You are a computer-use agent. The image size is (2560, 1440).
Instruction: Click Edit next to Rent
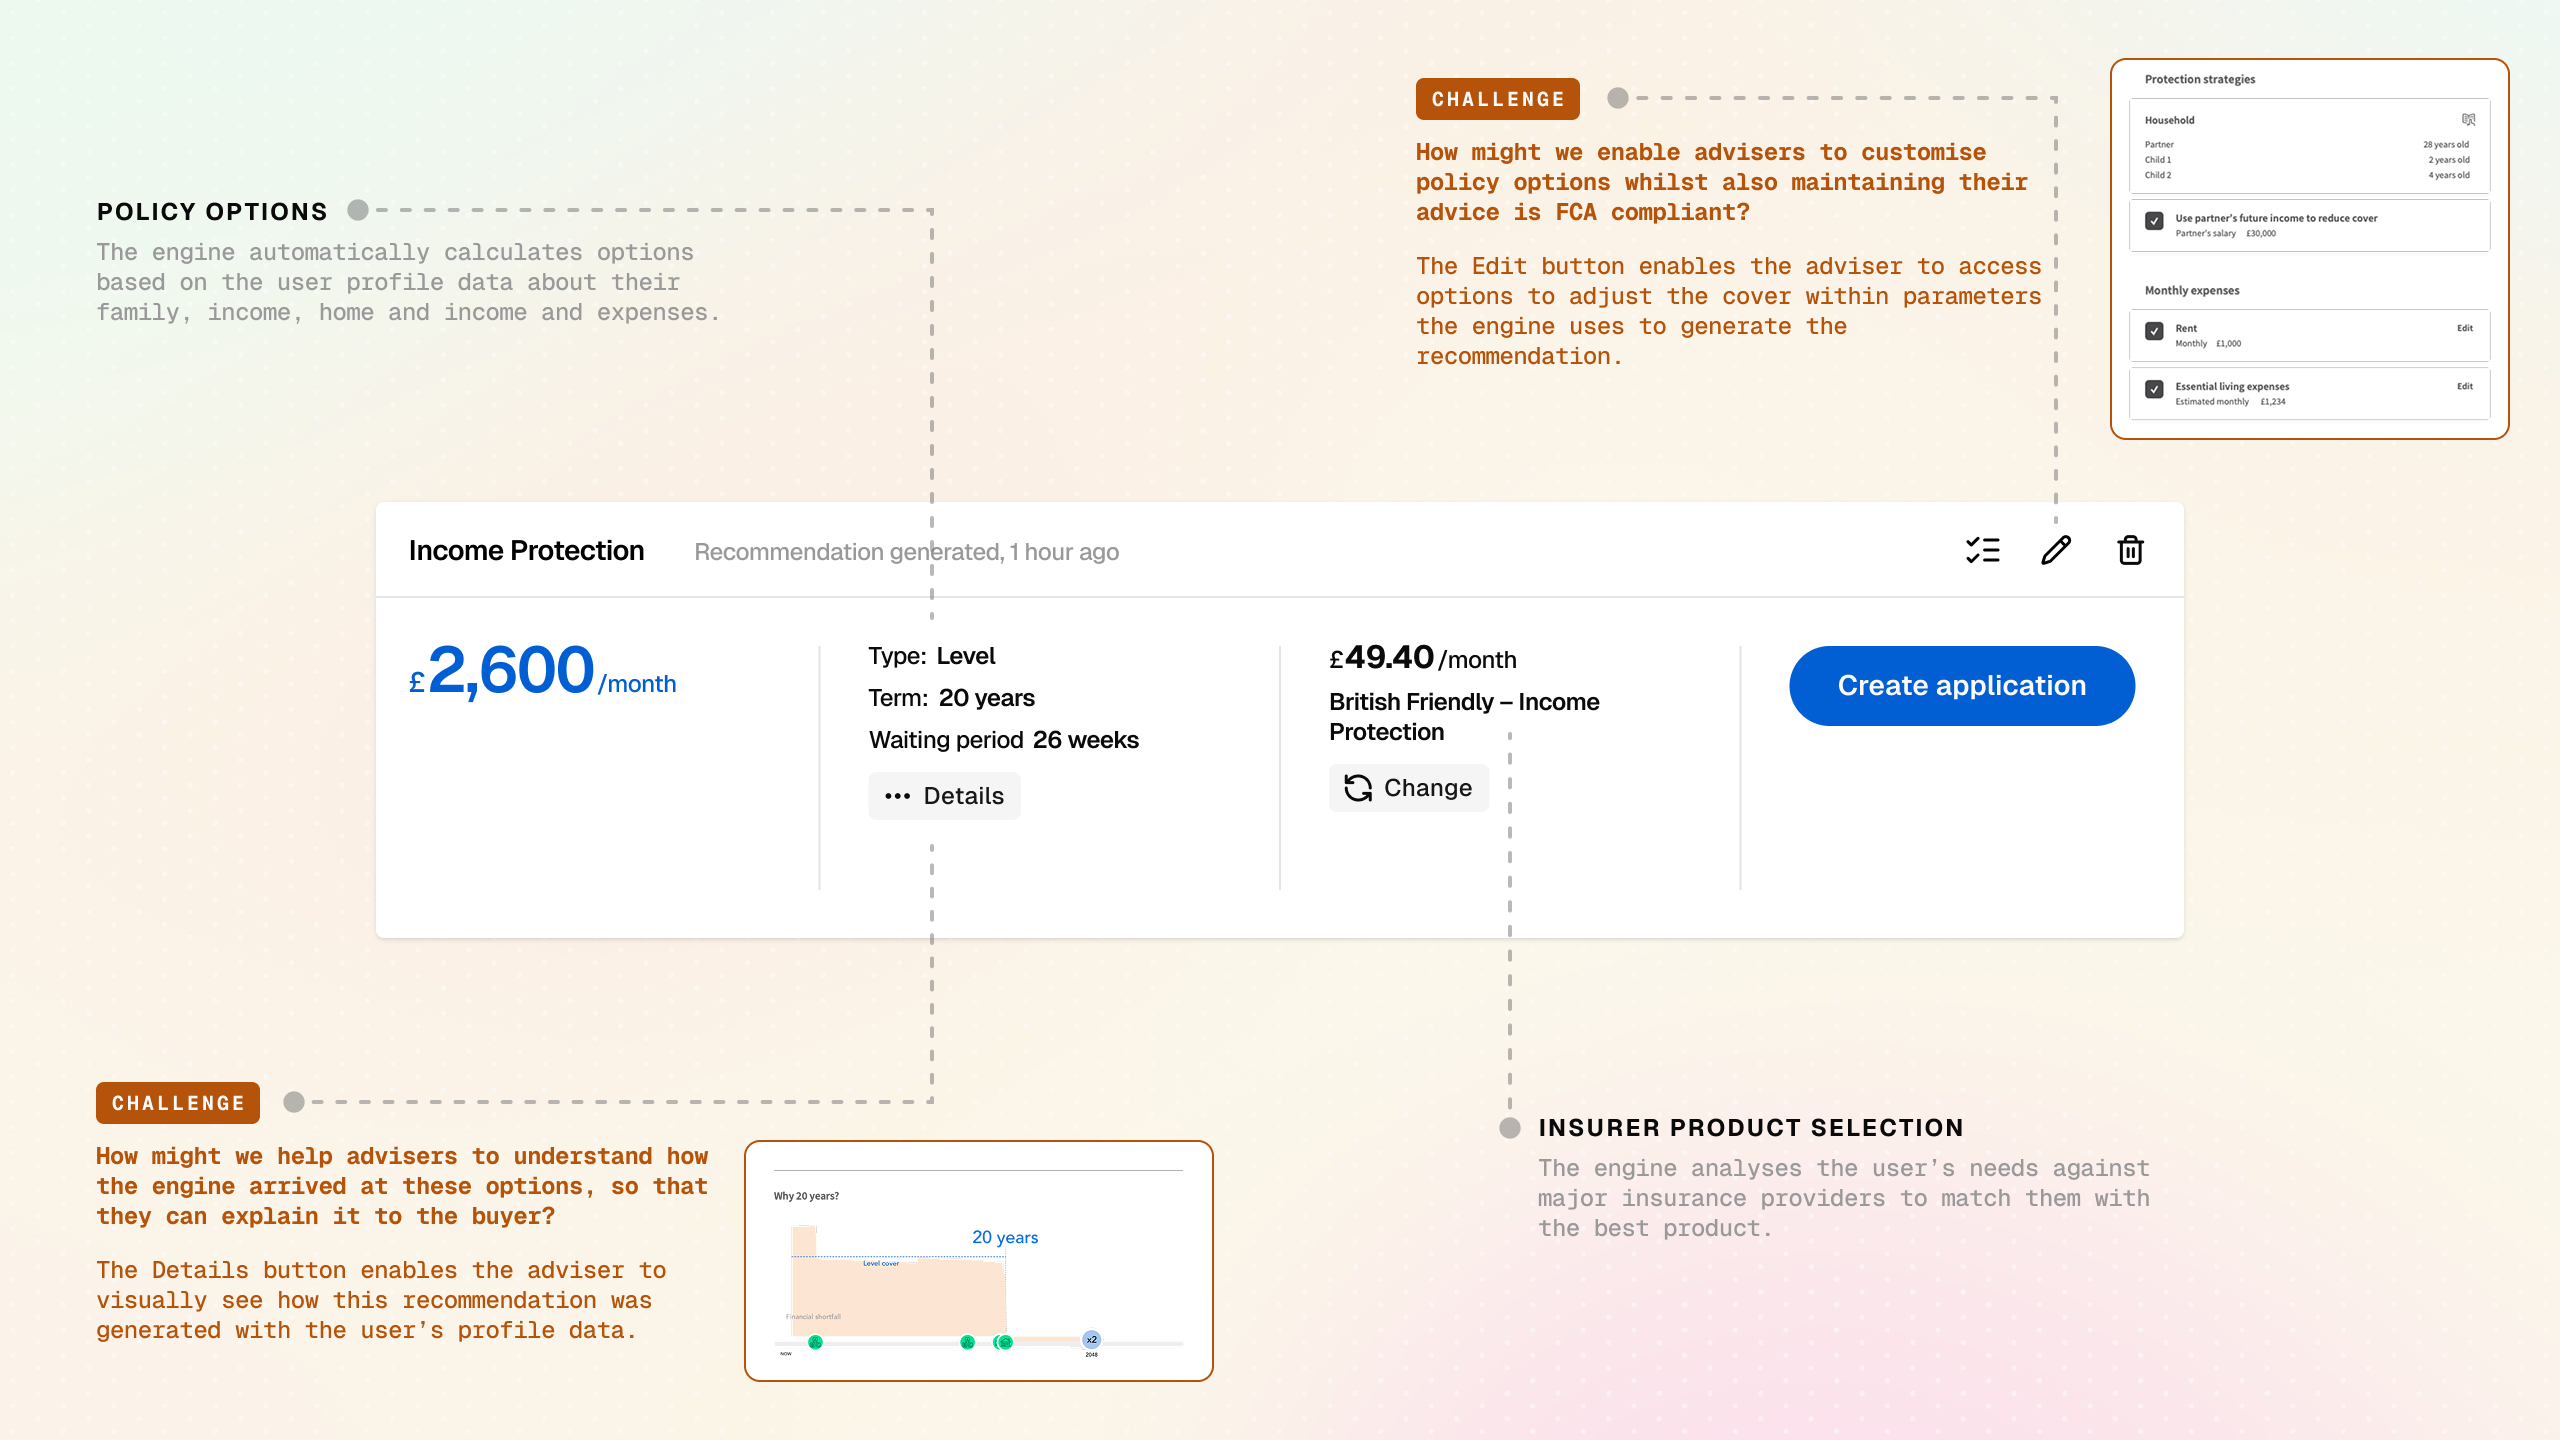pyautogui.click(x=2464, y=328)
